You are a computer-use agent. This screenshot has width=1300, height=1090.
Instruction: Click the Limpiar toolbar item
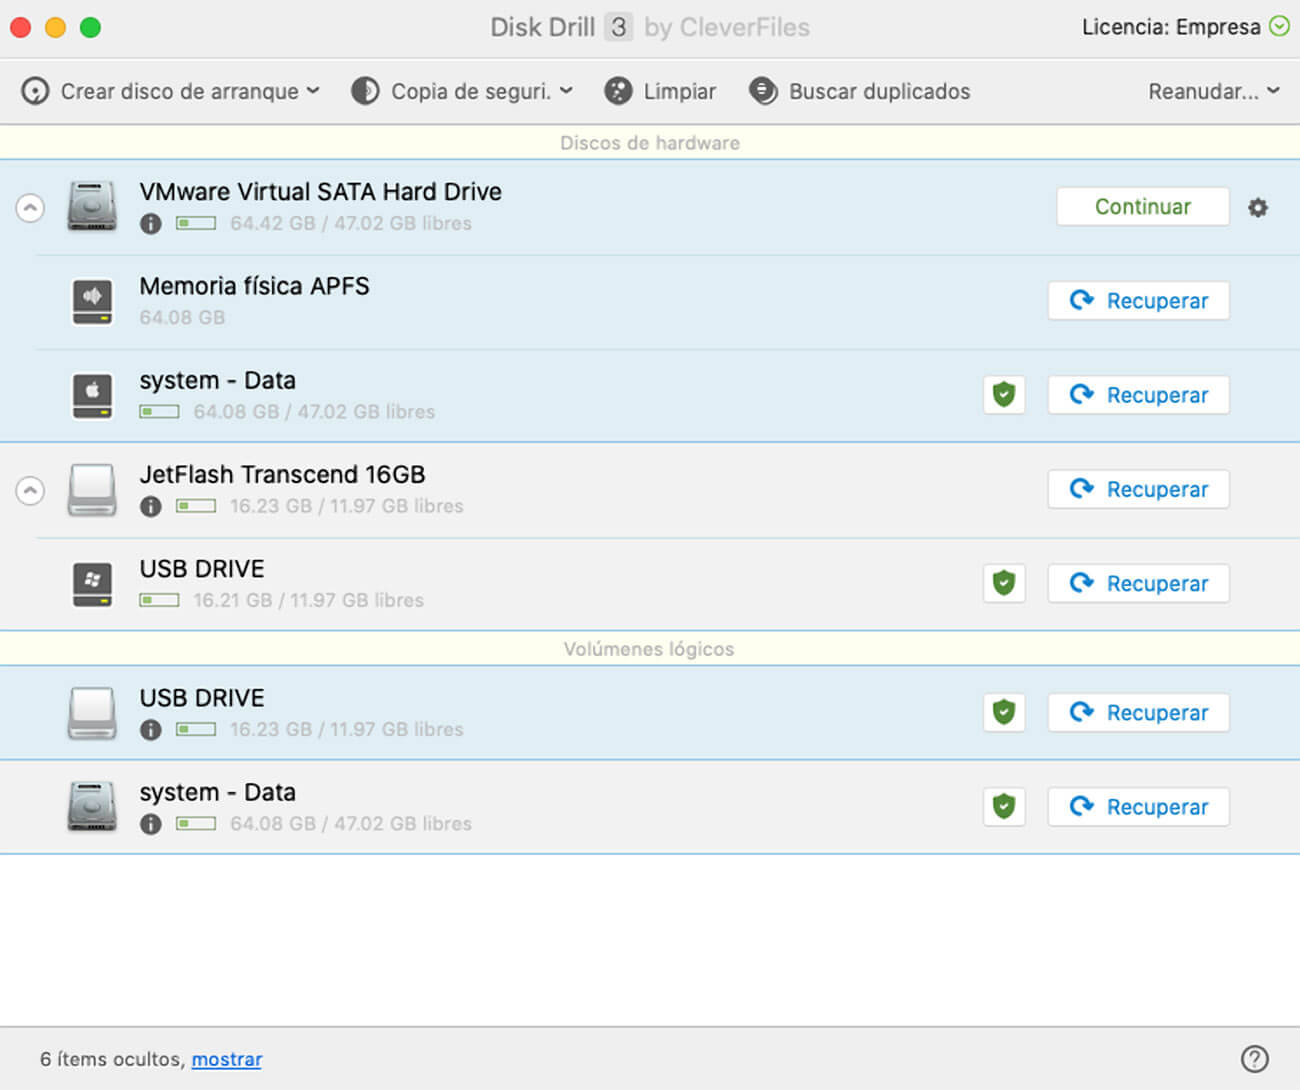pyautogui.click(x=660, y=91)
